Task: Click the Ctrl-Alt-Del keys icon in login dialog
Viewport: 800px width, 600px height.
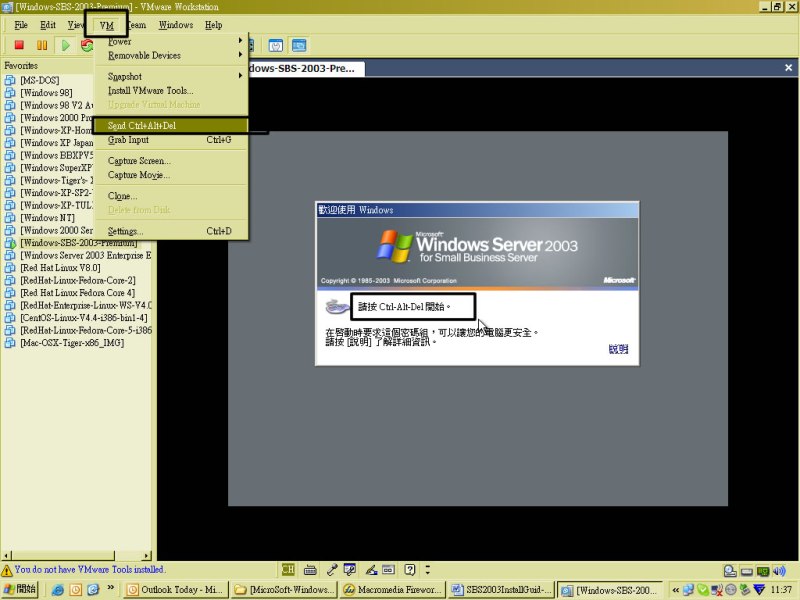Action: tap(337, 307)
